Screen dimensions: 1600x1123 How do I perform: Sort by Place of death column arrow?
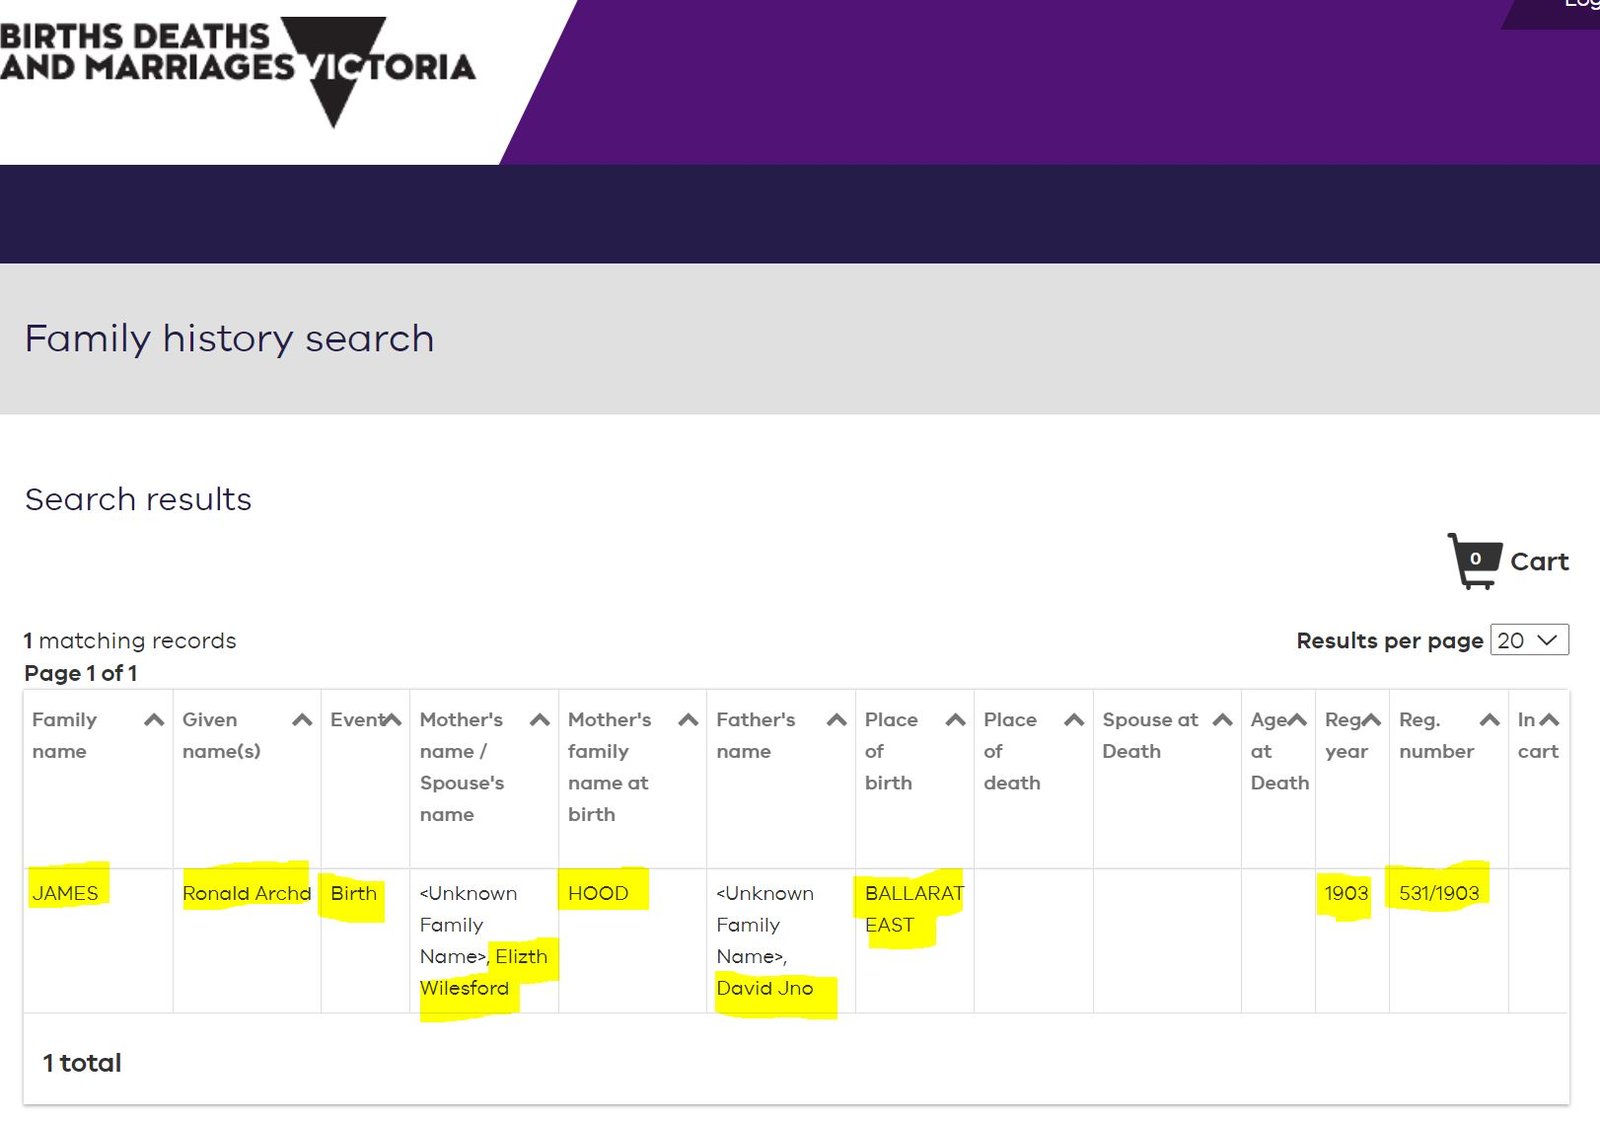[x=1074, y=720]
